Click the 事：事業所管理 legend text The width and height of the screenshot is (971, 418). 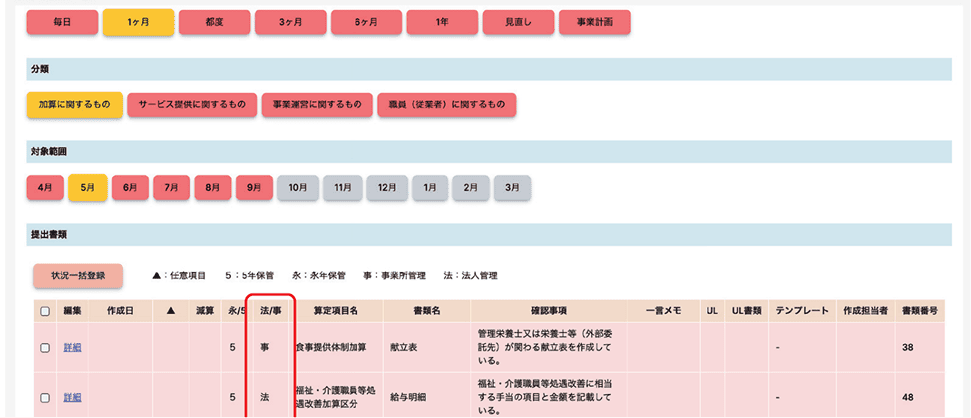coord(395,276)
